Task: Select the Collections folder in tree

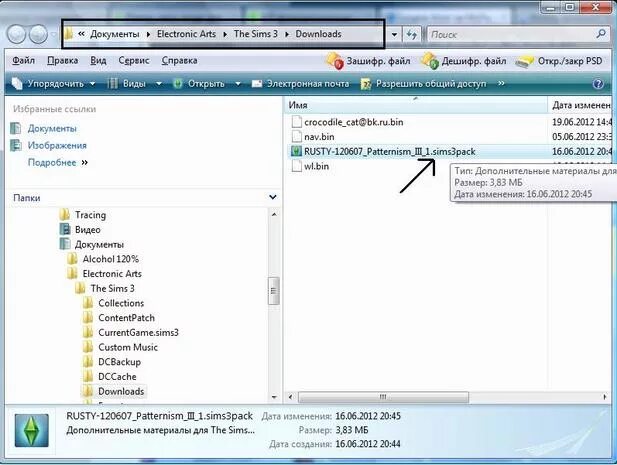Action: (121, 303)
